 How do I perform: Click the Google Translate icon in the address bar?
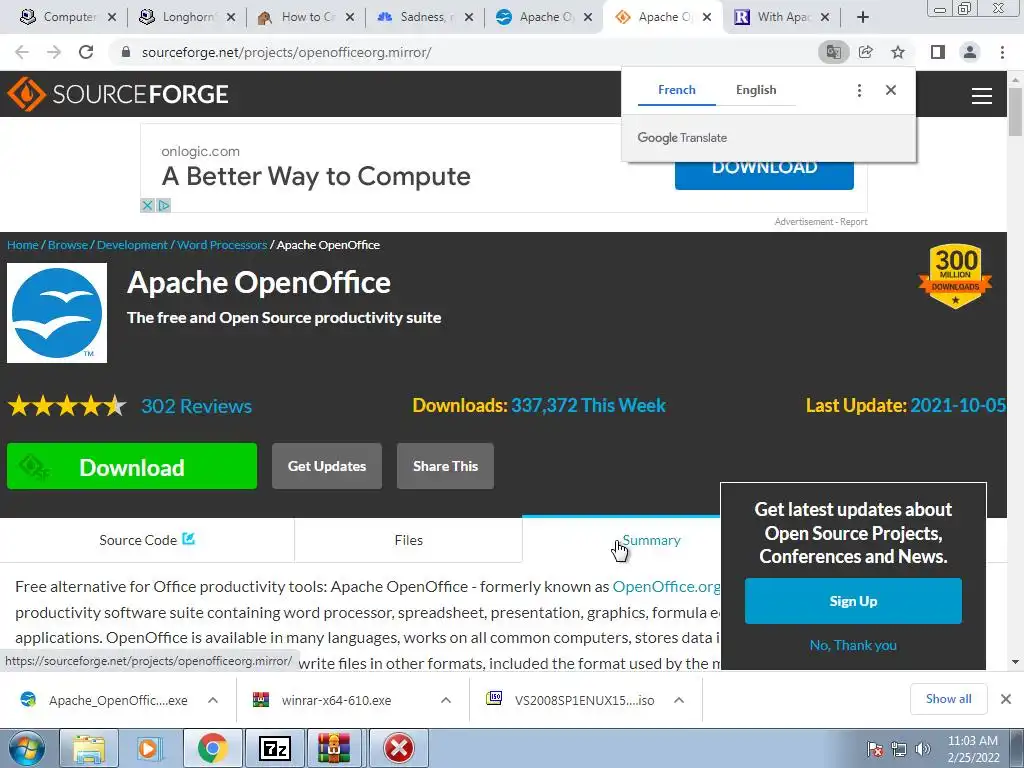click(833, 52)
